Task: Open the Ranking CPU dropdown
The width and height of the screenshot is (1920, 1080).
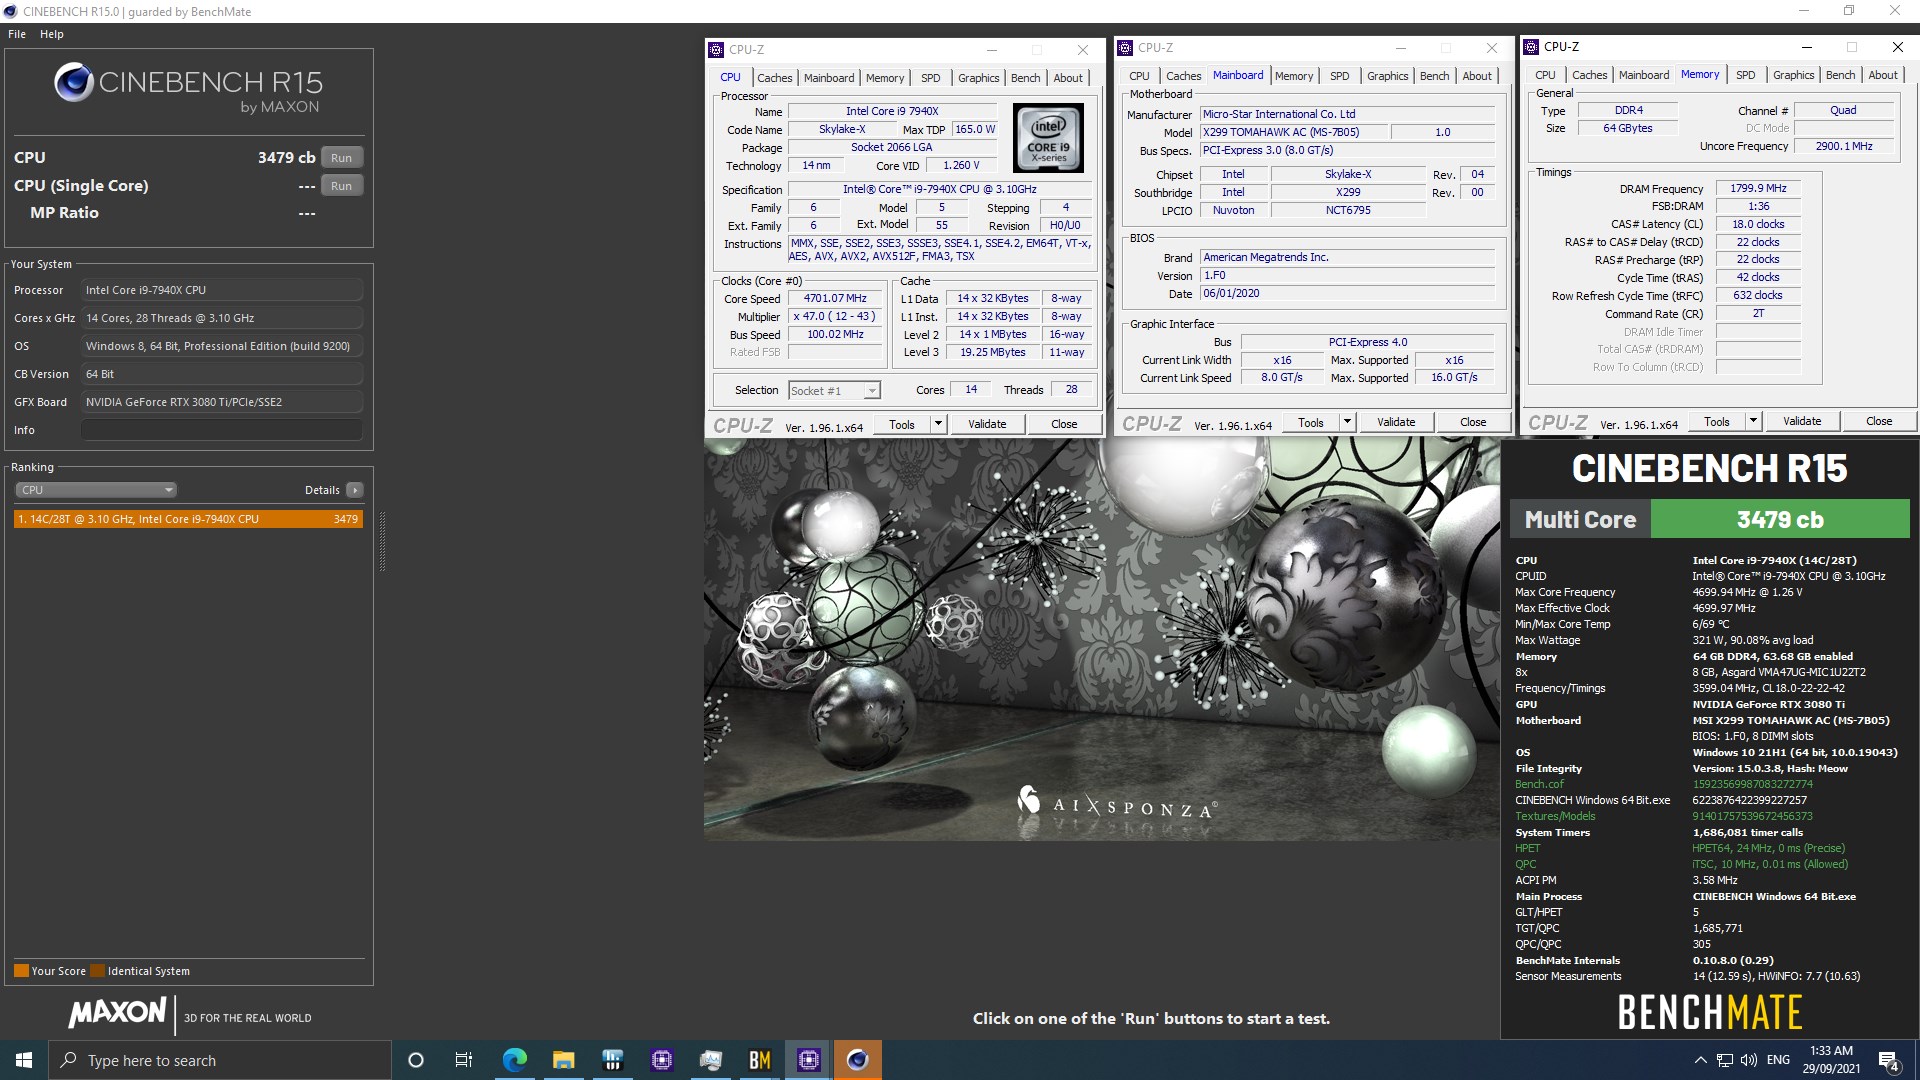Action: point(96,490)
